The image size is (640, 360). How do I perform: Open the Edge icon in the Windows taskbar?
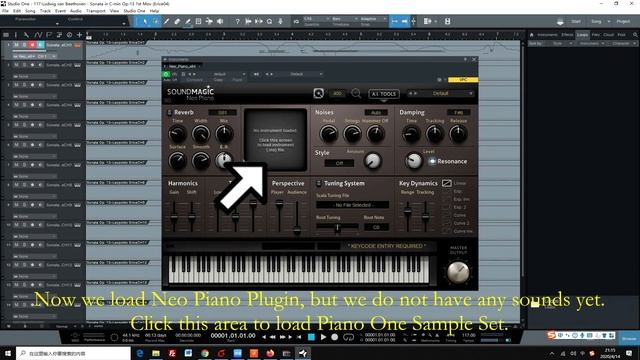(x=140, y=353)
